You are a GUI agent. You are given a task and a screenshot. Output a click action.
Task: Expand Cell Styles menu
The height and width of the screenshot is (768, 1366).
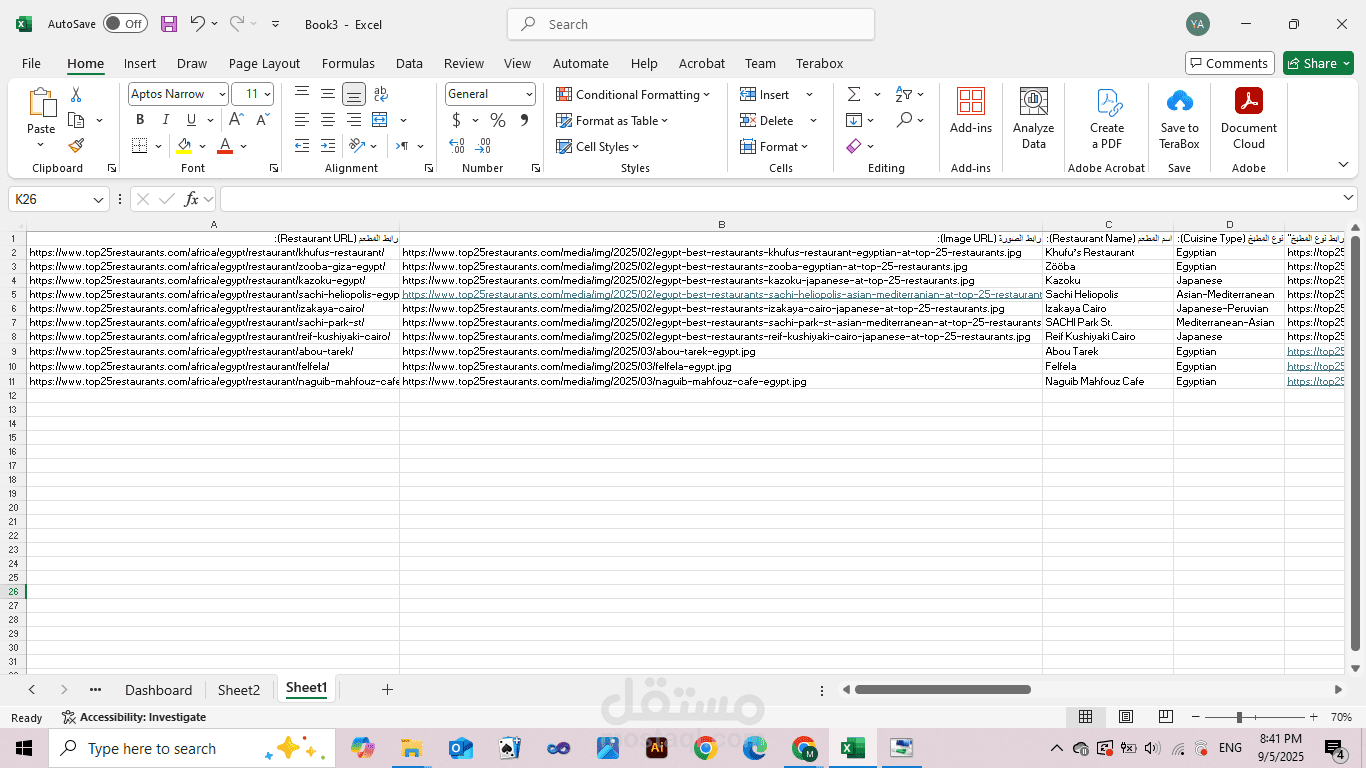598,146
